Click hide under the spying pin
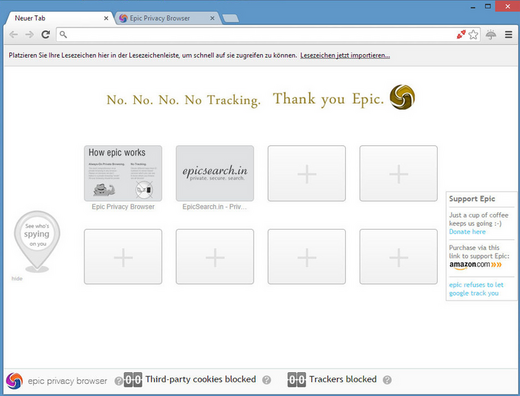This screenshot has width=520, height=396. coord(17,279)
